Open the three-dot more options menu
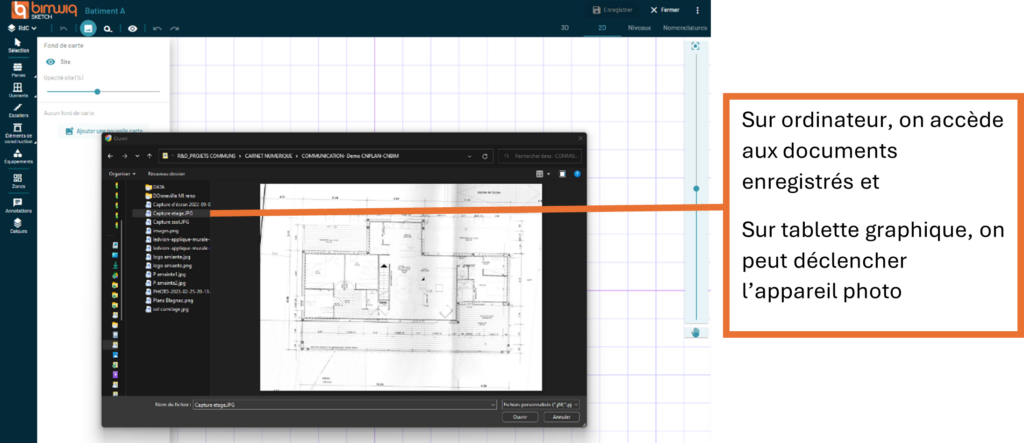1024x443 pixels. 697,10
